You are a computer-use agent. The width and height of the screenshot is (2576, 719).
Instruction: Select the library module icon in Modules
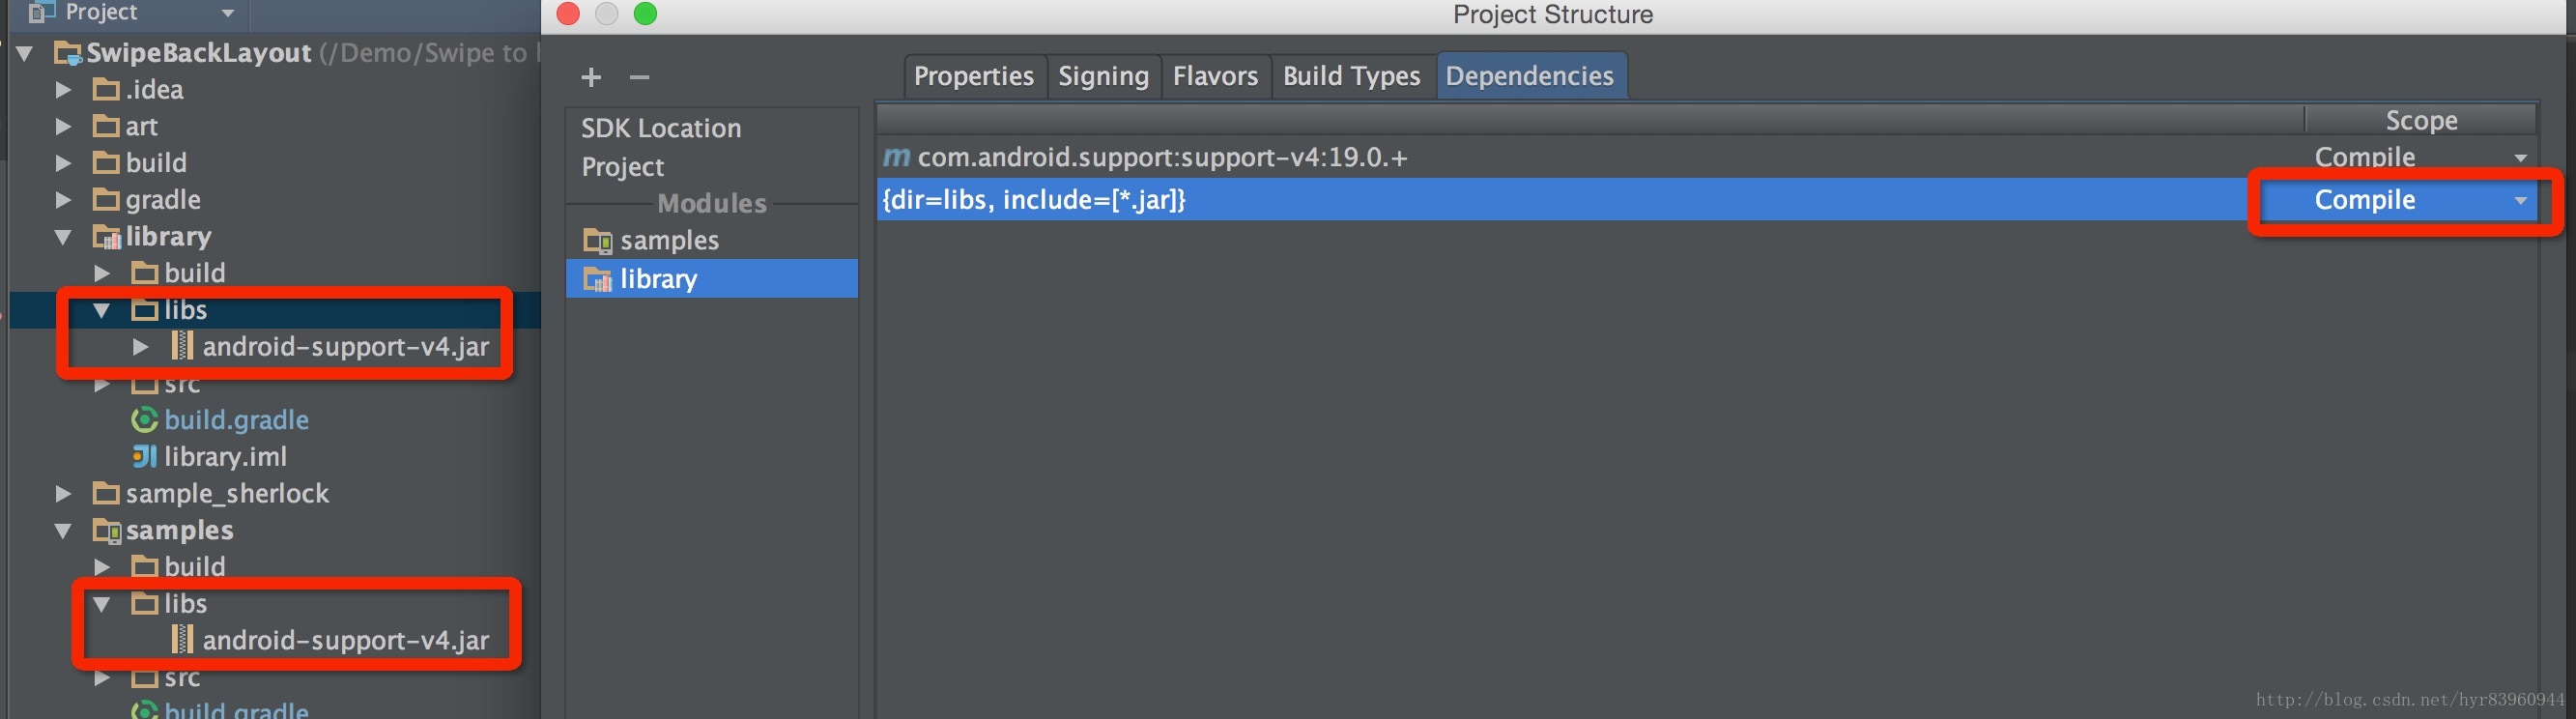(x=598, y=279)
